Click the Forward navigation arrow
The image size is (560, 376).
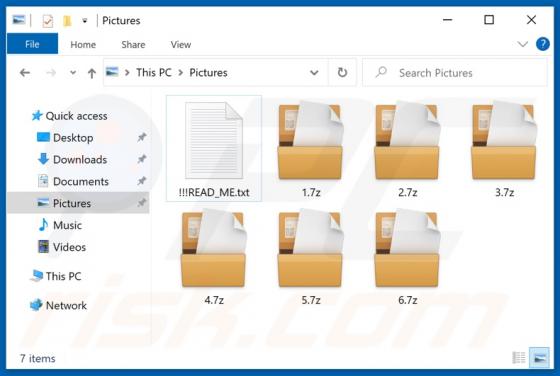tap(51, 73)
